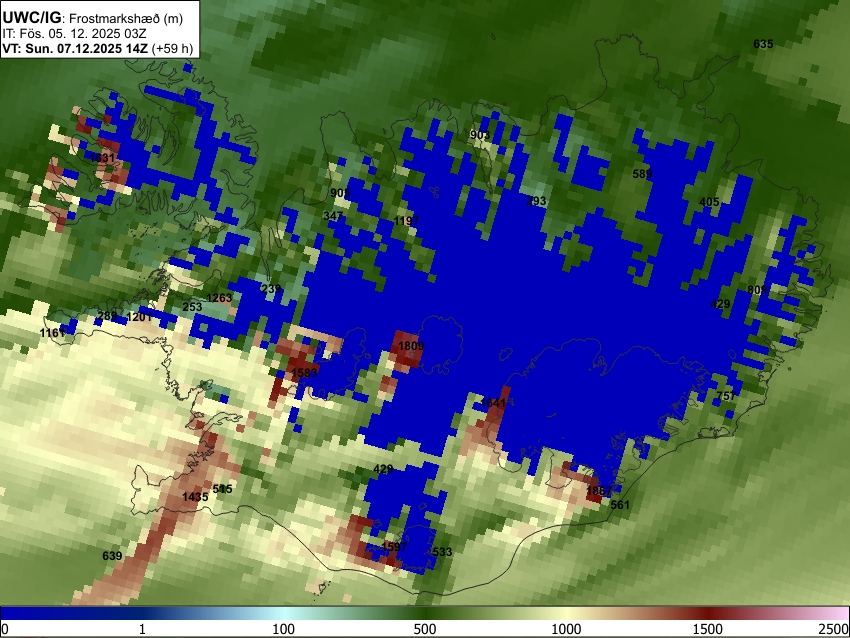
Task: Click the 809 value label in the east
Action: [x=757, y=290]
